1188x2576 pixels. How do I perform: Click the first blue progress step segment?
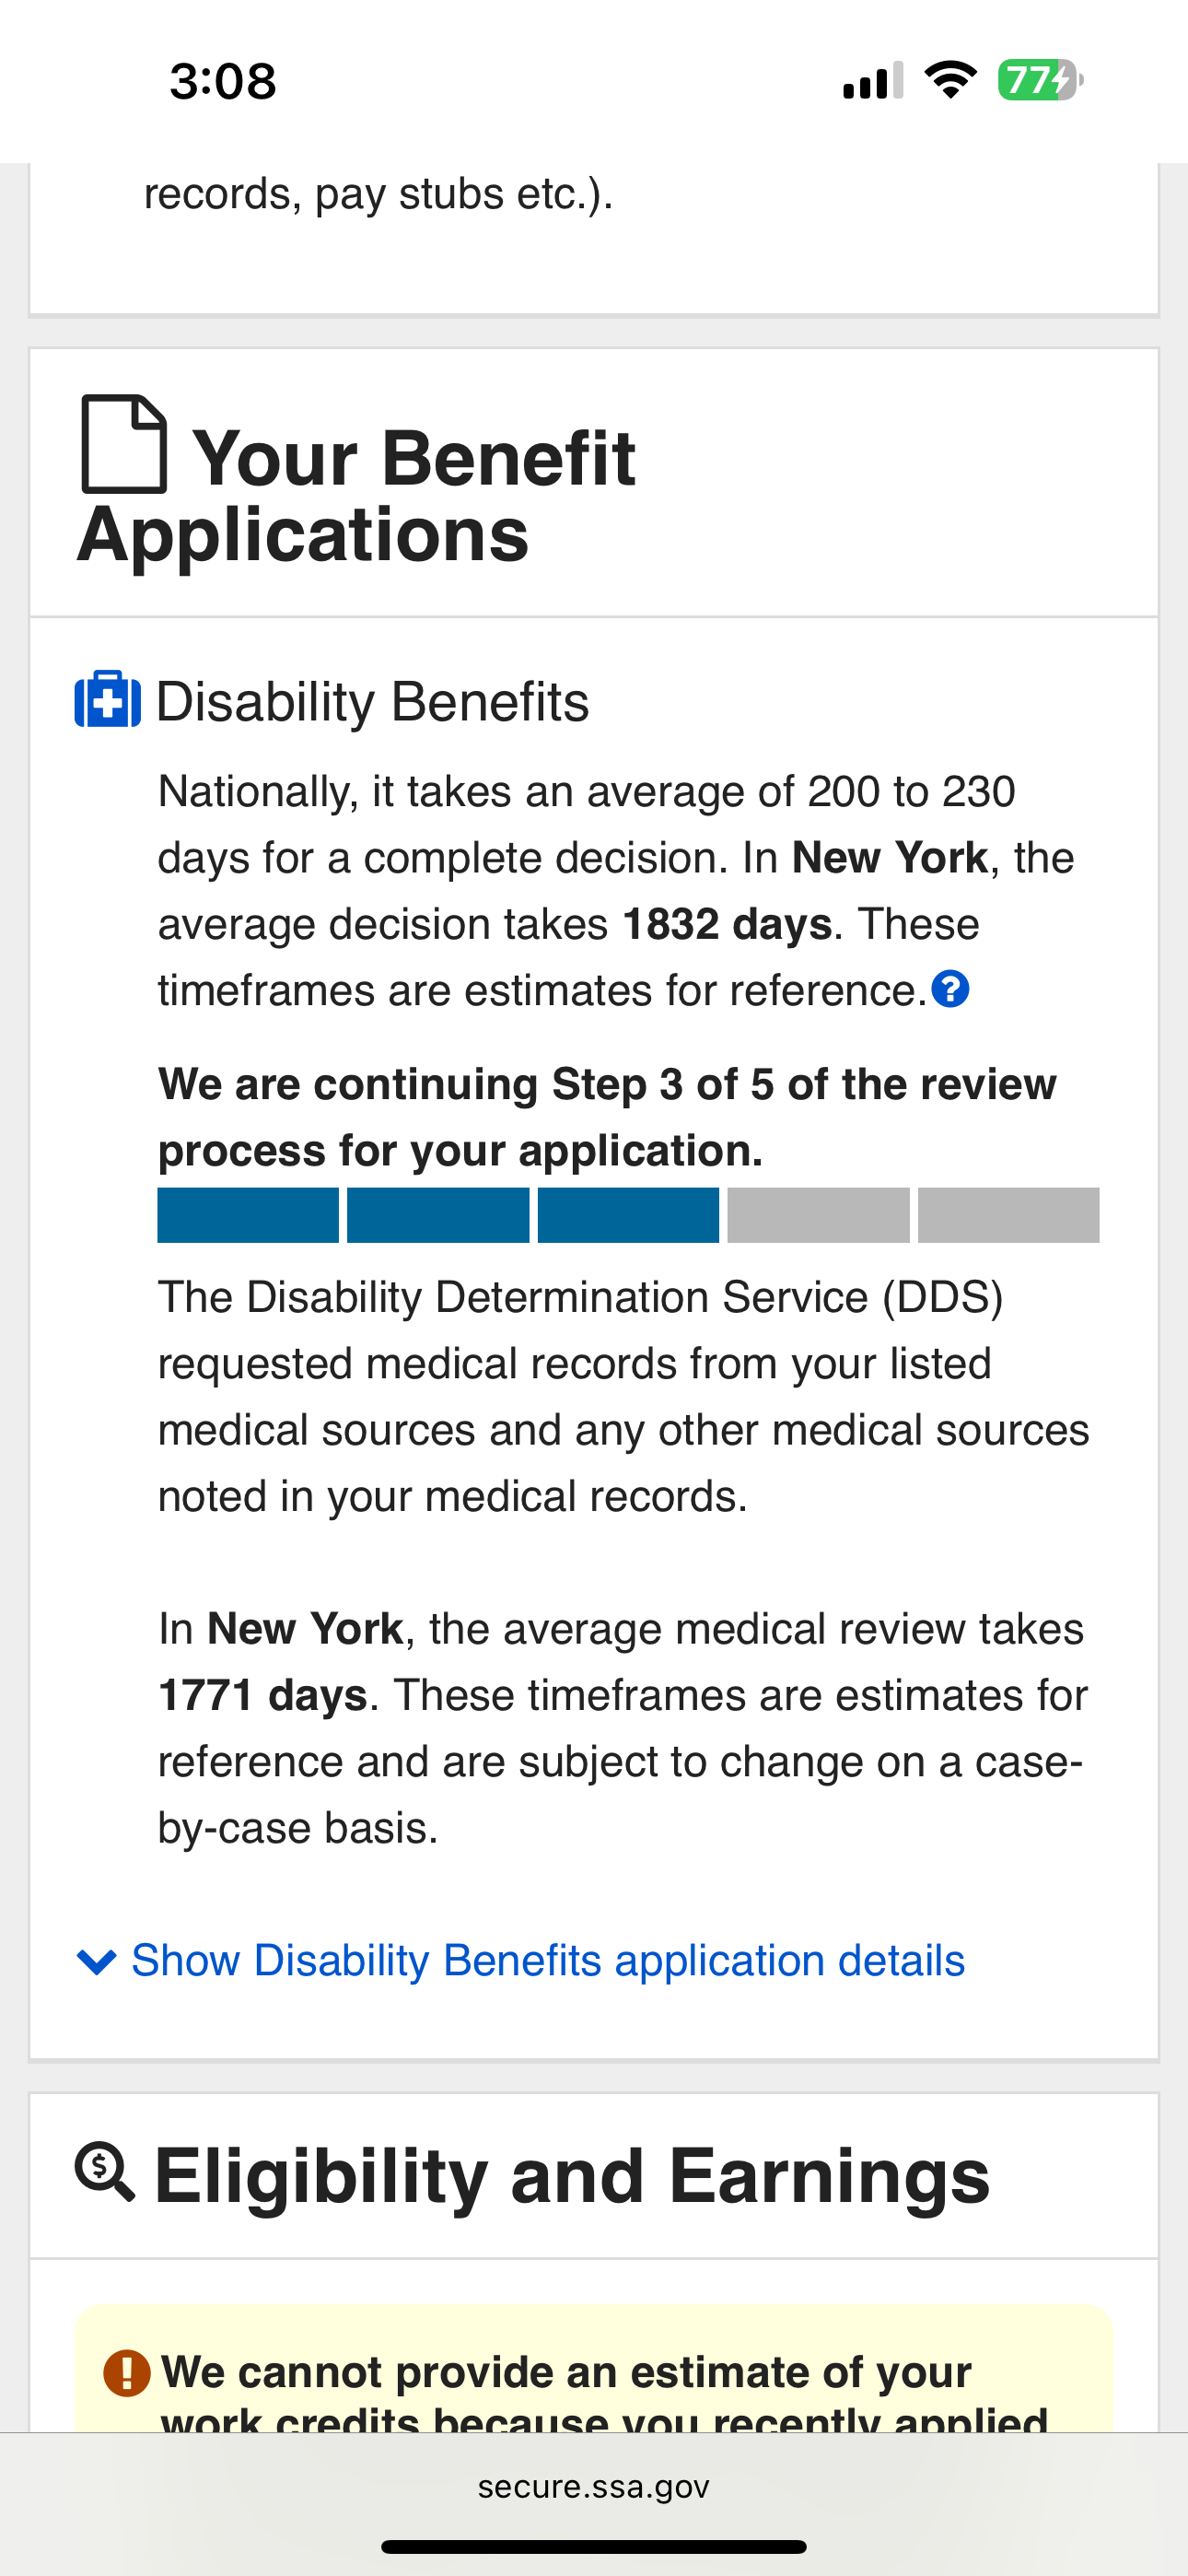pos(248,1215)
